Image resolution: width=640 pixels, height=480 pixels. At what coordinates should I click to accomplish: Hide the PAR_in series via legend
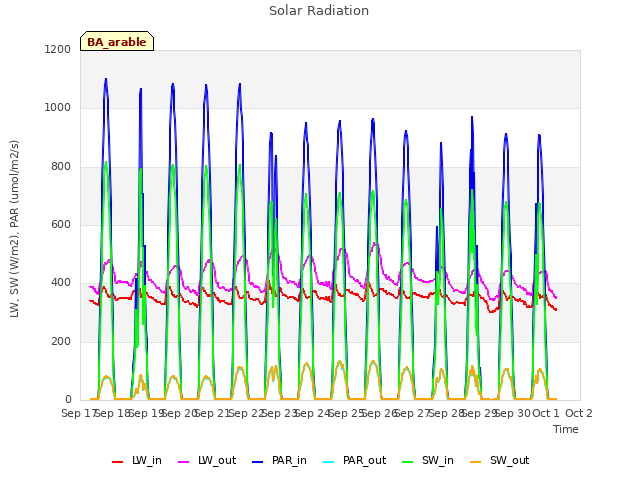(x=280, y=460)
